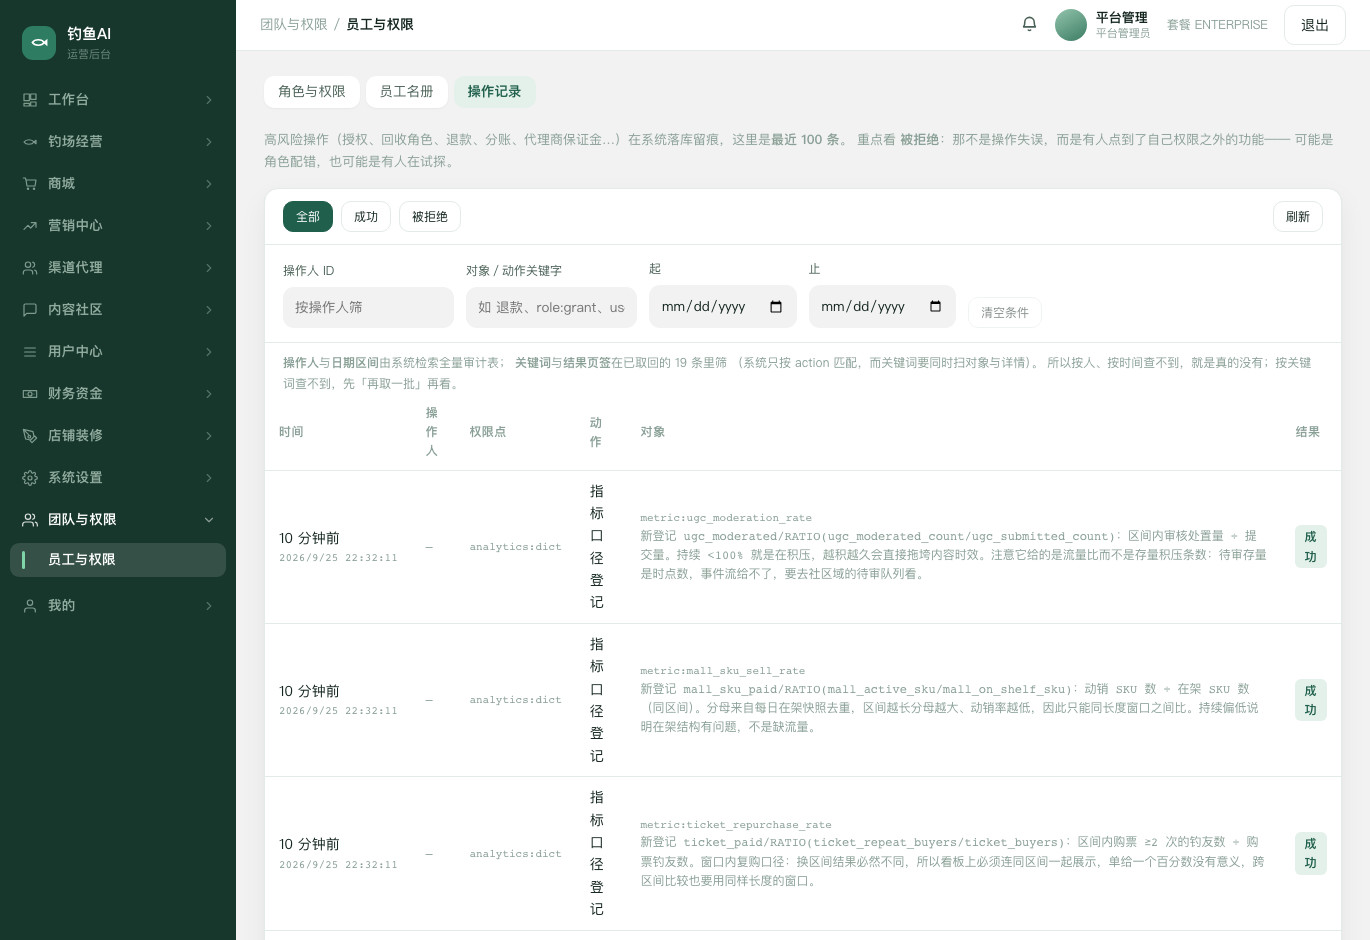Expand the 营销中心 menu chevron
Image resolution: width=1370 pixels, height=940 pixels.
coord(209,226)
